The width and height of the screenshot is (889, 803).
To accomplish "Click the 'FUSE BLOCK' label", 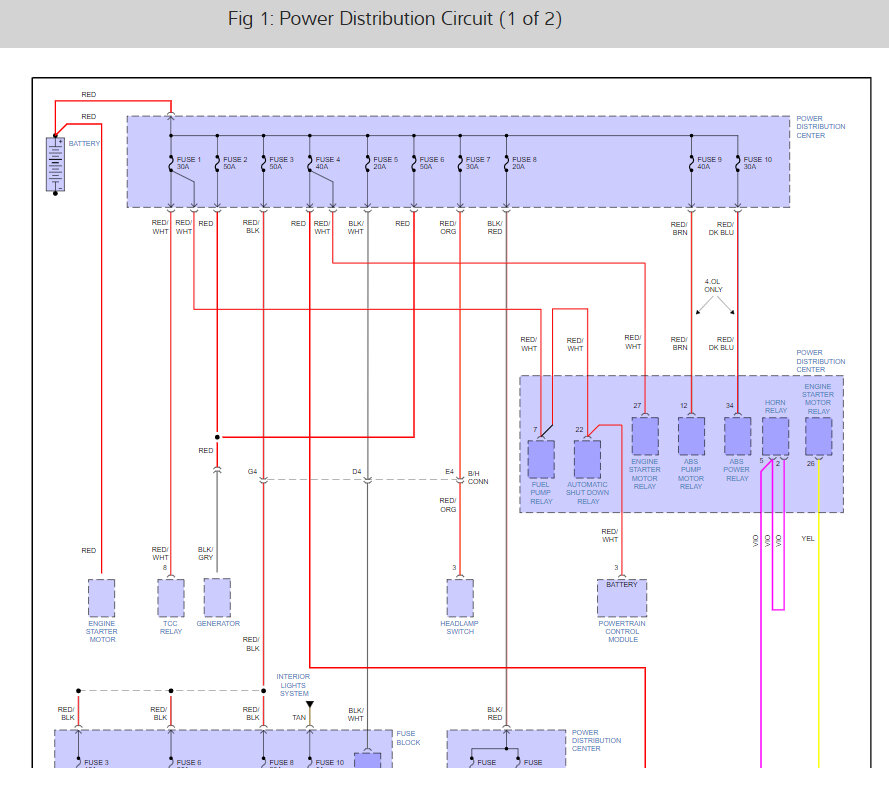I will [408, 738].
